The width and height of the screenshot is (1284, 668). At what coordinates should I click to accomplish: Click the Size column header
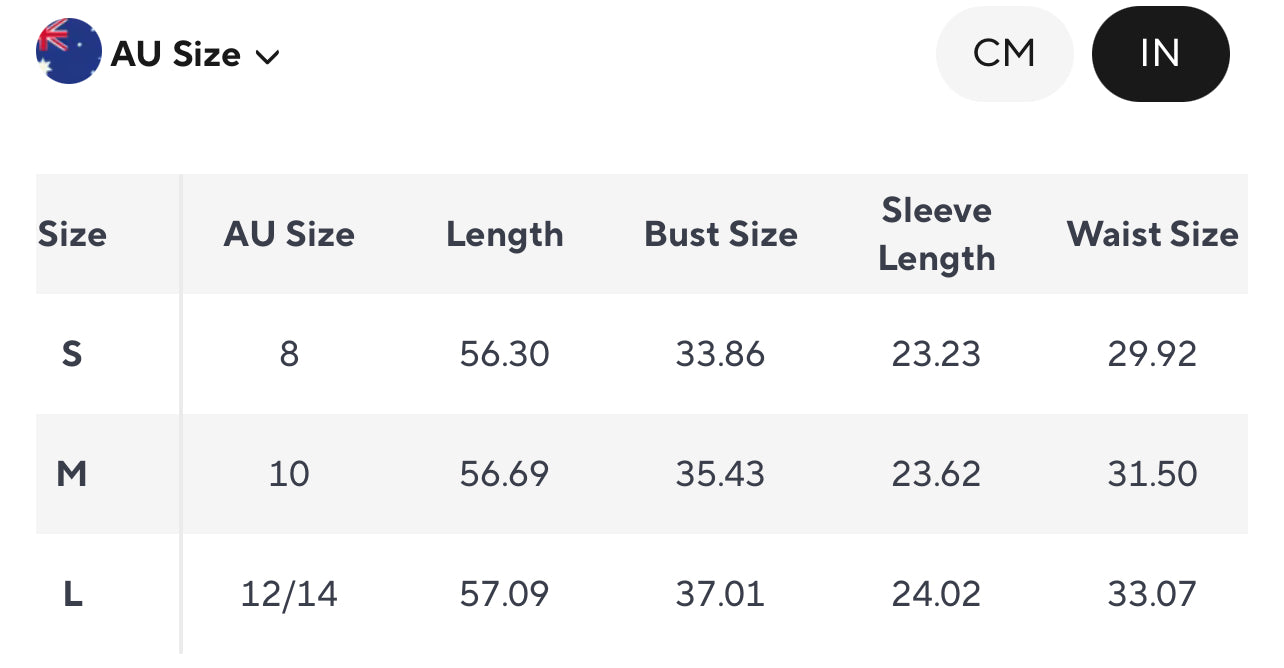point(72,234)
